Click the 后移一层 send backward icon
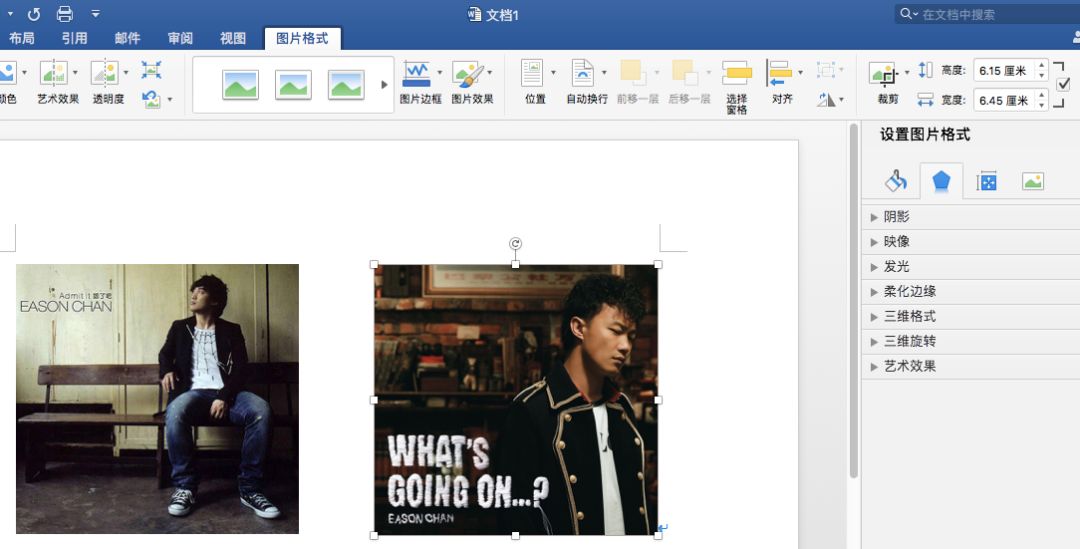 (x=685, y=72)
